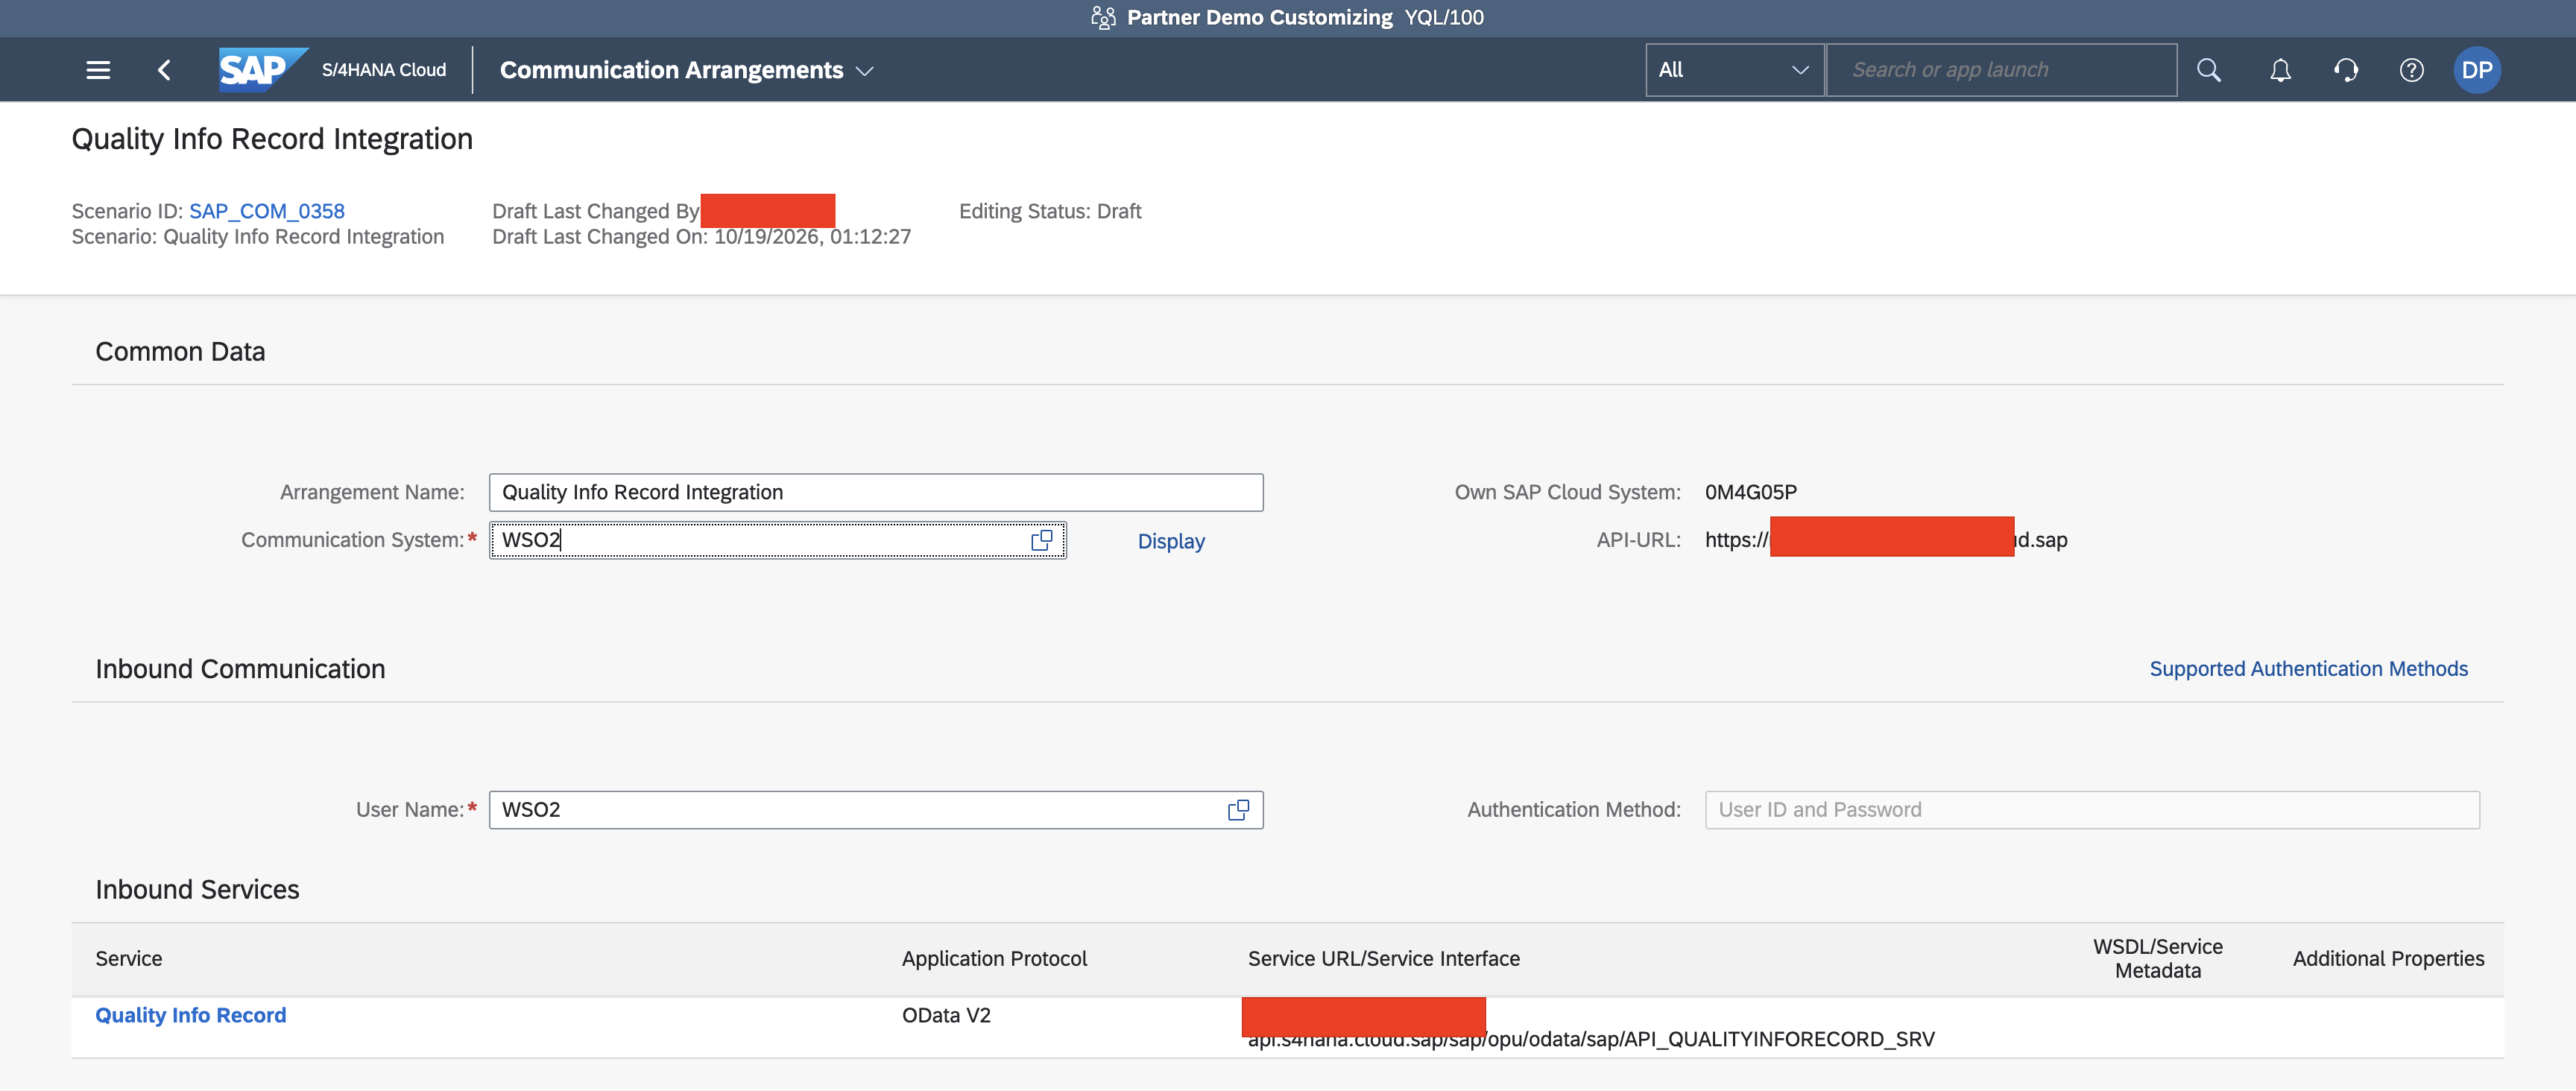Screen dimensions: 2576x1091
Task: Click the WSDL/Service Metadata column header
Action: click(x=2158, y=959)
